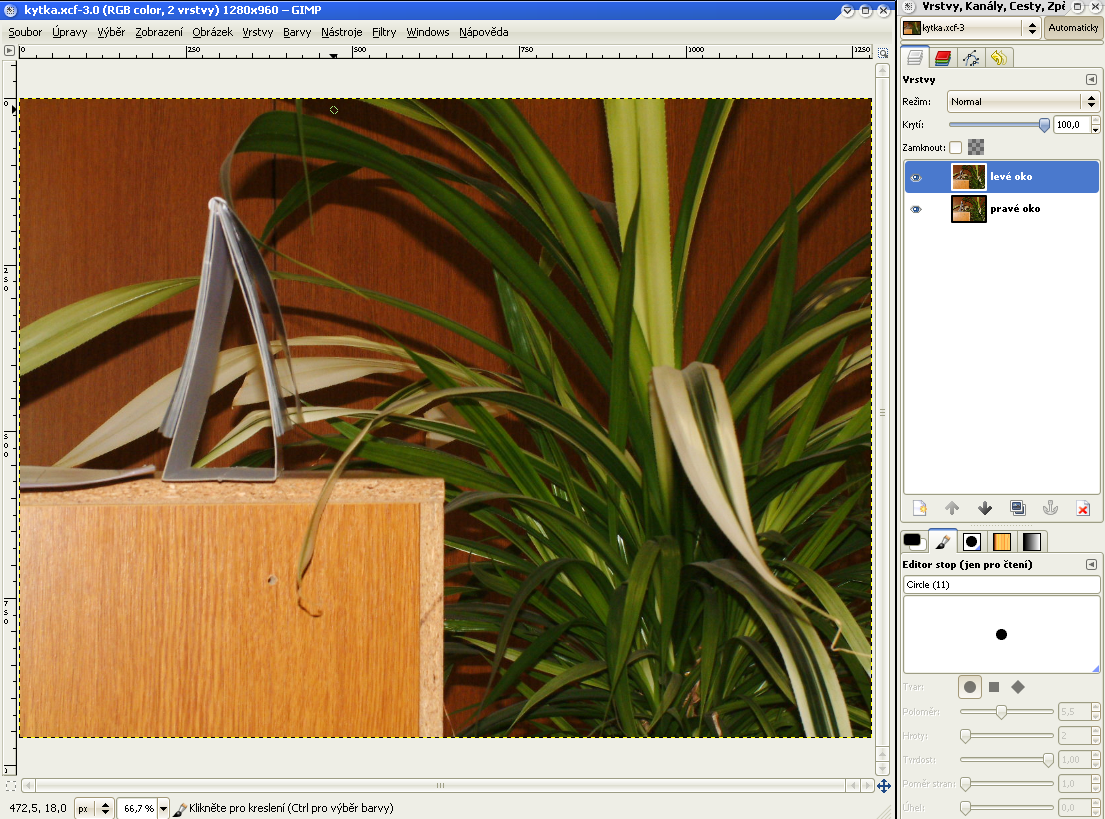Open the Channels tab icon
1105x819 pixels.
943,58
